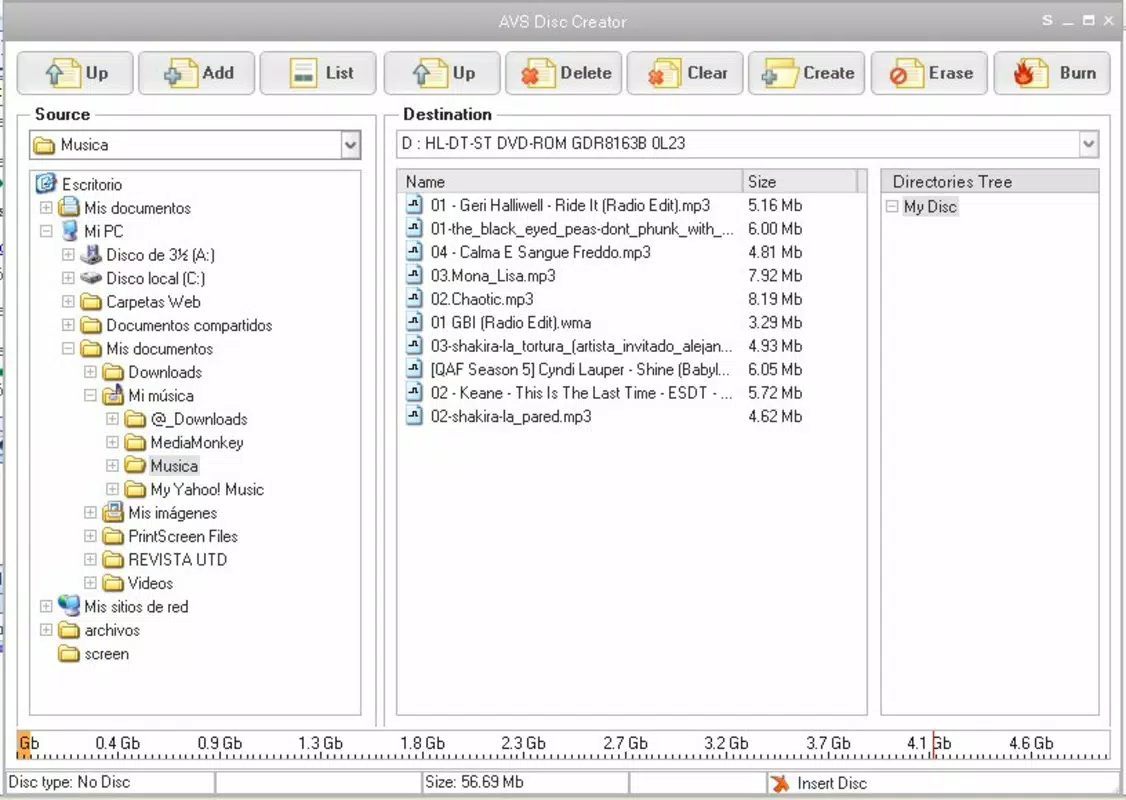Open the Destination drive dropdown

(x=1089, y=144)
